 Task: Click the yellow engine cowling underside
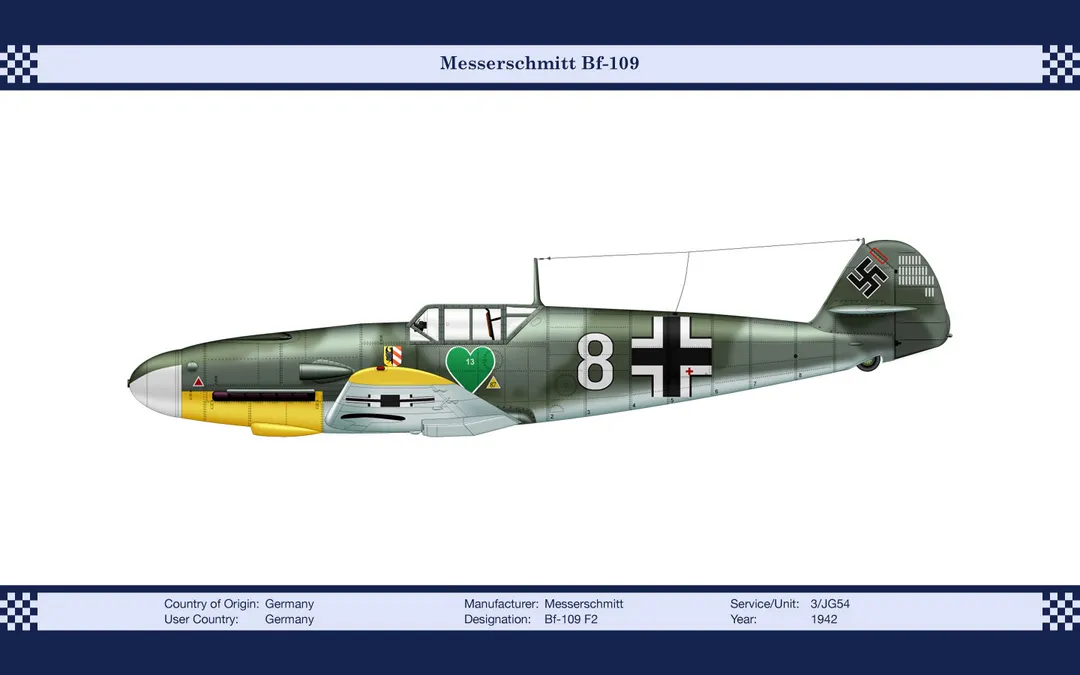pos(252,413)
